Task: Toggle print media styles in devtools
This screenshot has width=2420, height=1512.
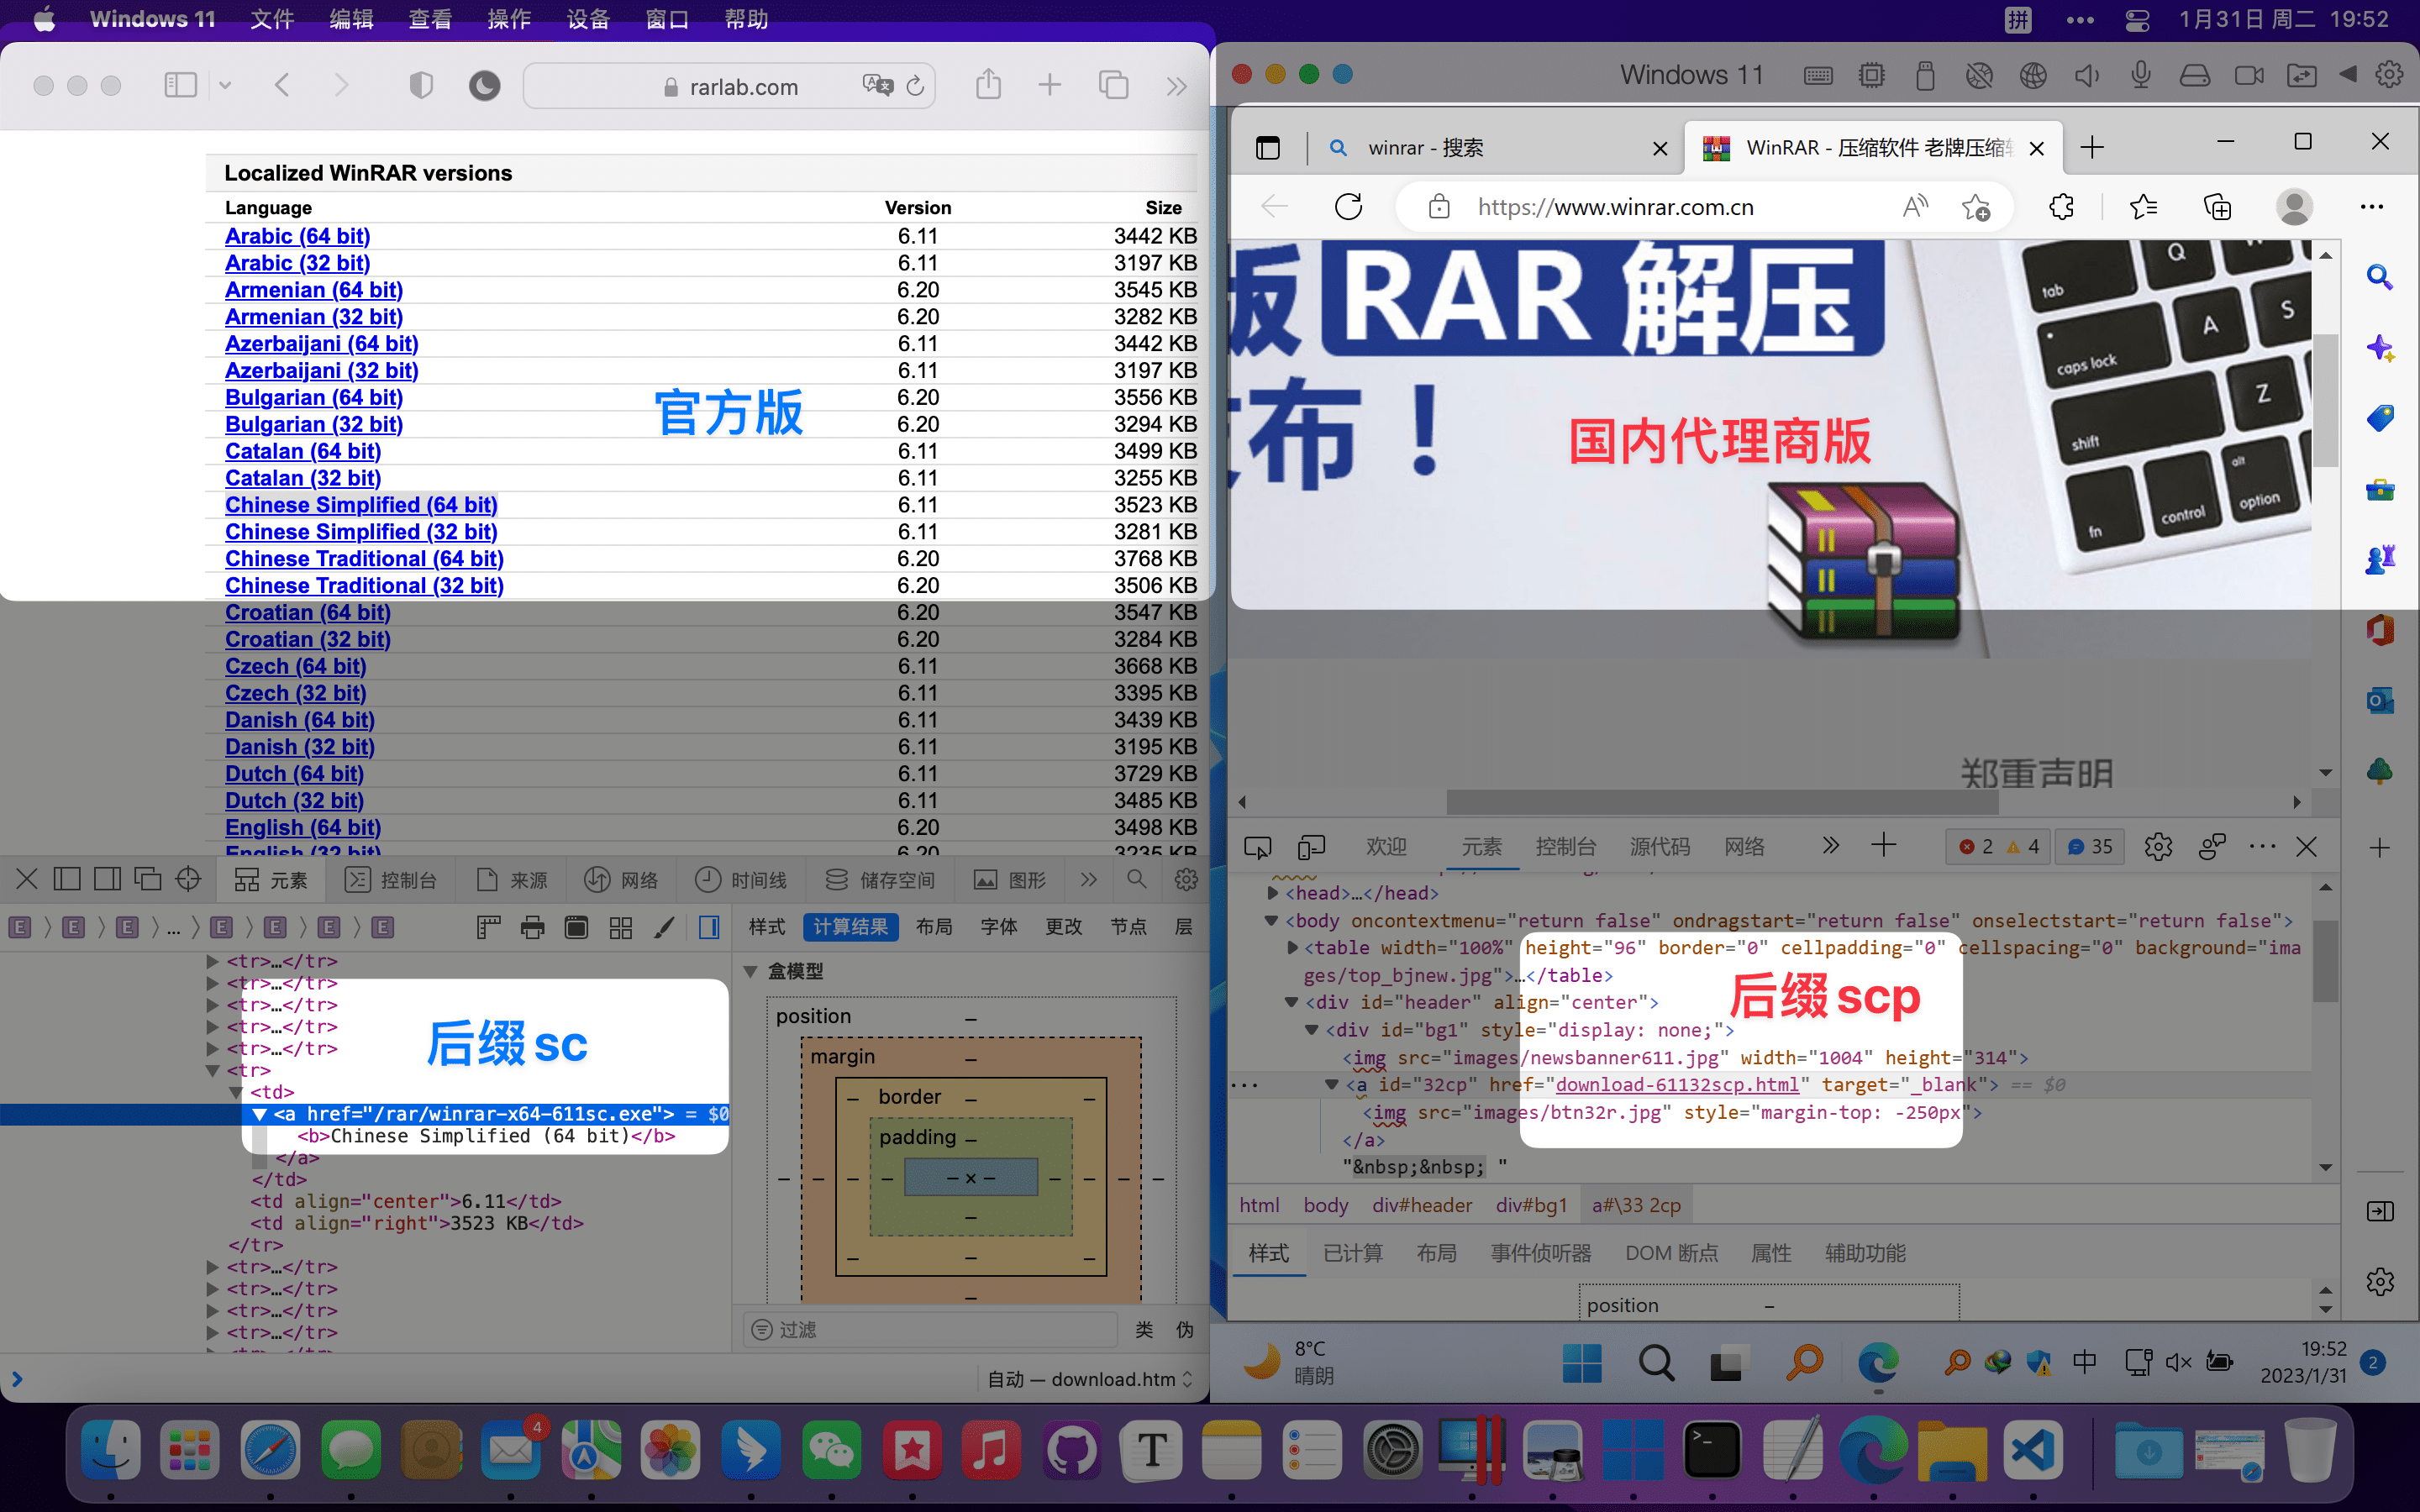Action: (x=533, y=927)
